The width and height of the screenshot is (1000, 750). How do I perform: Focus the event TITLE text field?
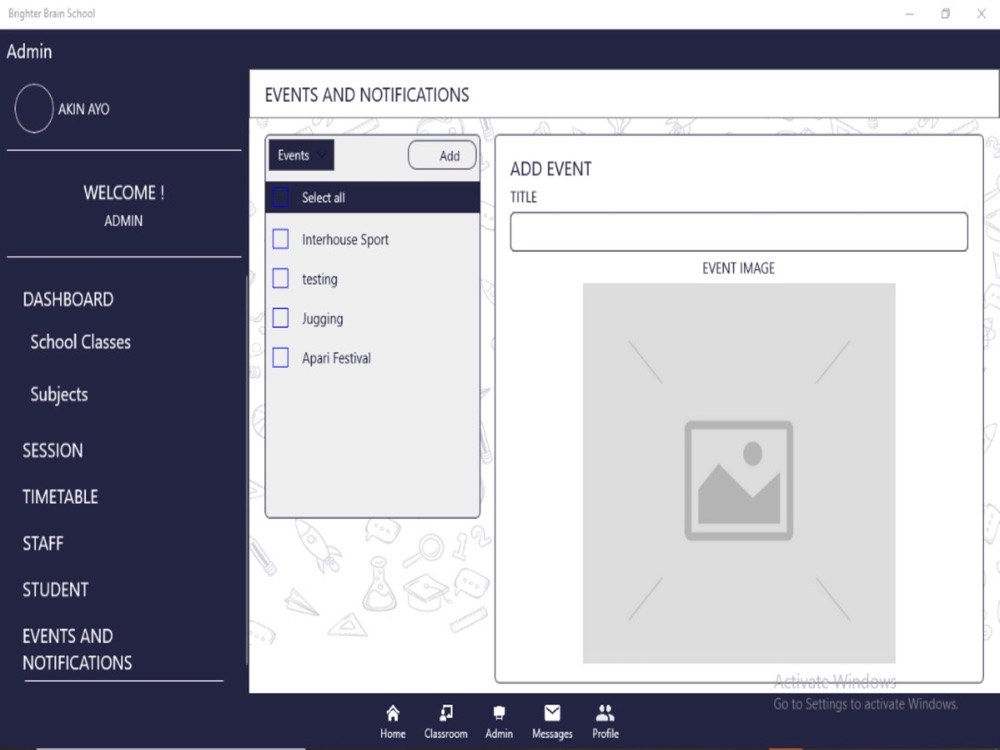tap(739, 232)
